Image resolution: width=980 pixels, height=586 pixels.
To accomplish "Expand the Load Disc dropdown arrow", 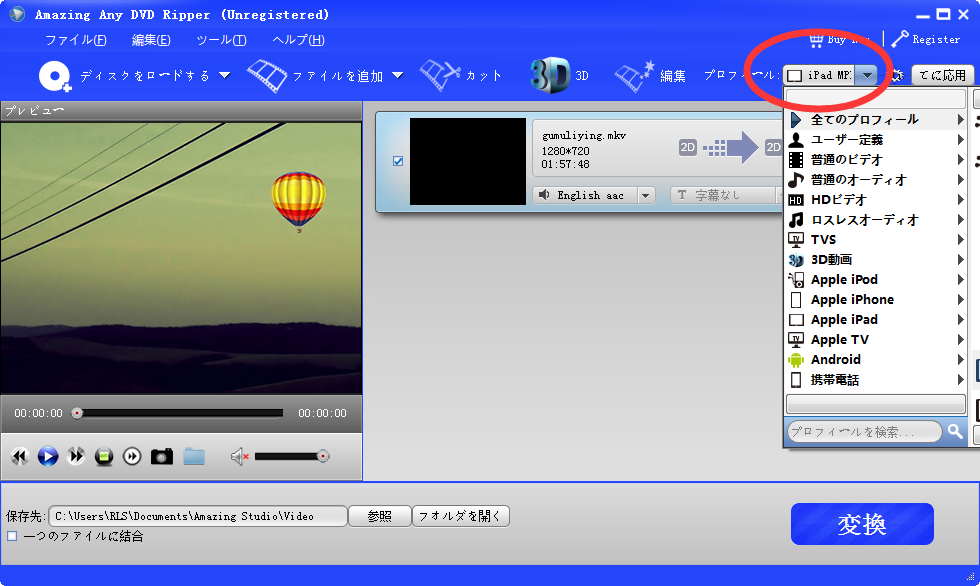I will (224, 76).
